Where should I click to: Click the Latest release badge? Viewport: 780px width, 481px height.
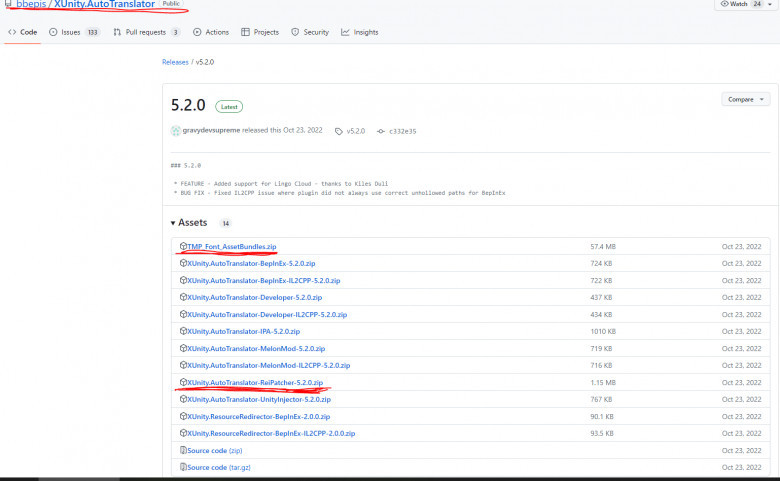pos(227,106)
